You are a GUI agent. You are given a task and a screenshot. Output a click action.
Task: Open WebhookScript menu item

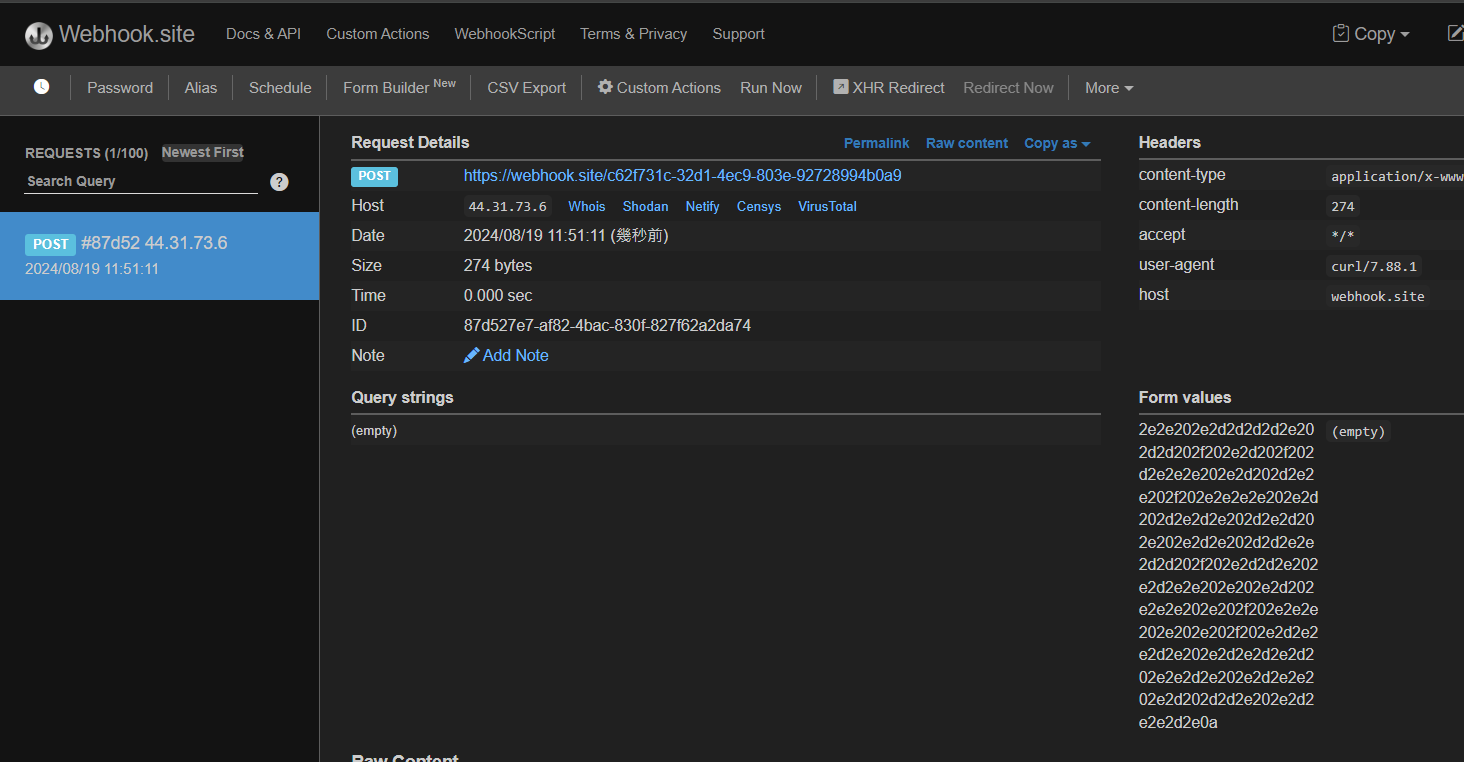coord(505,34)
